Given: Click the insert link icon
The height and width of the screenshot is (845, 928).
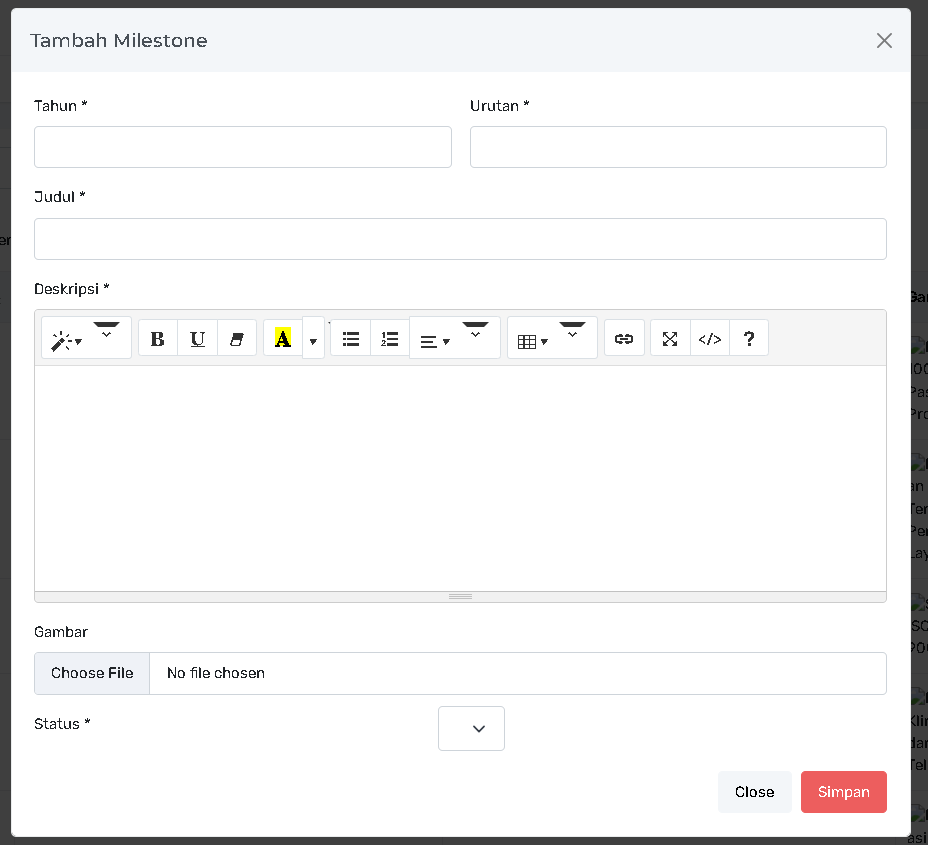Looking at the screenshot, I should tap(624, 339).
